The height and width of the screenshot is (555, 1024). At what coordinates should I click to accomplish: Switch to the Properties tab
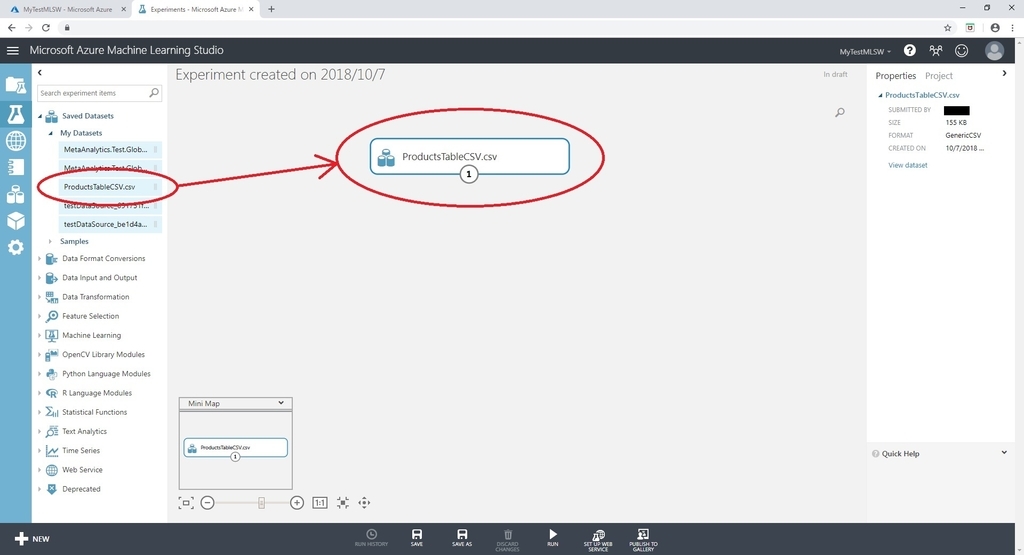pyautogui.click(x=895, y=76)
